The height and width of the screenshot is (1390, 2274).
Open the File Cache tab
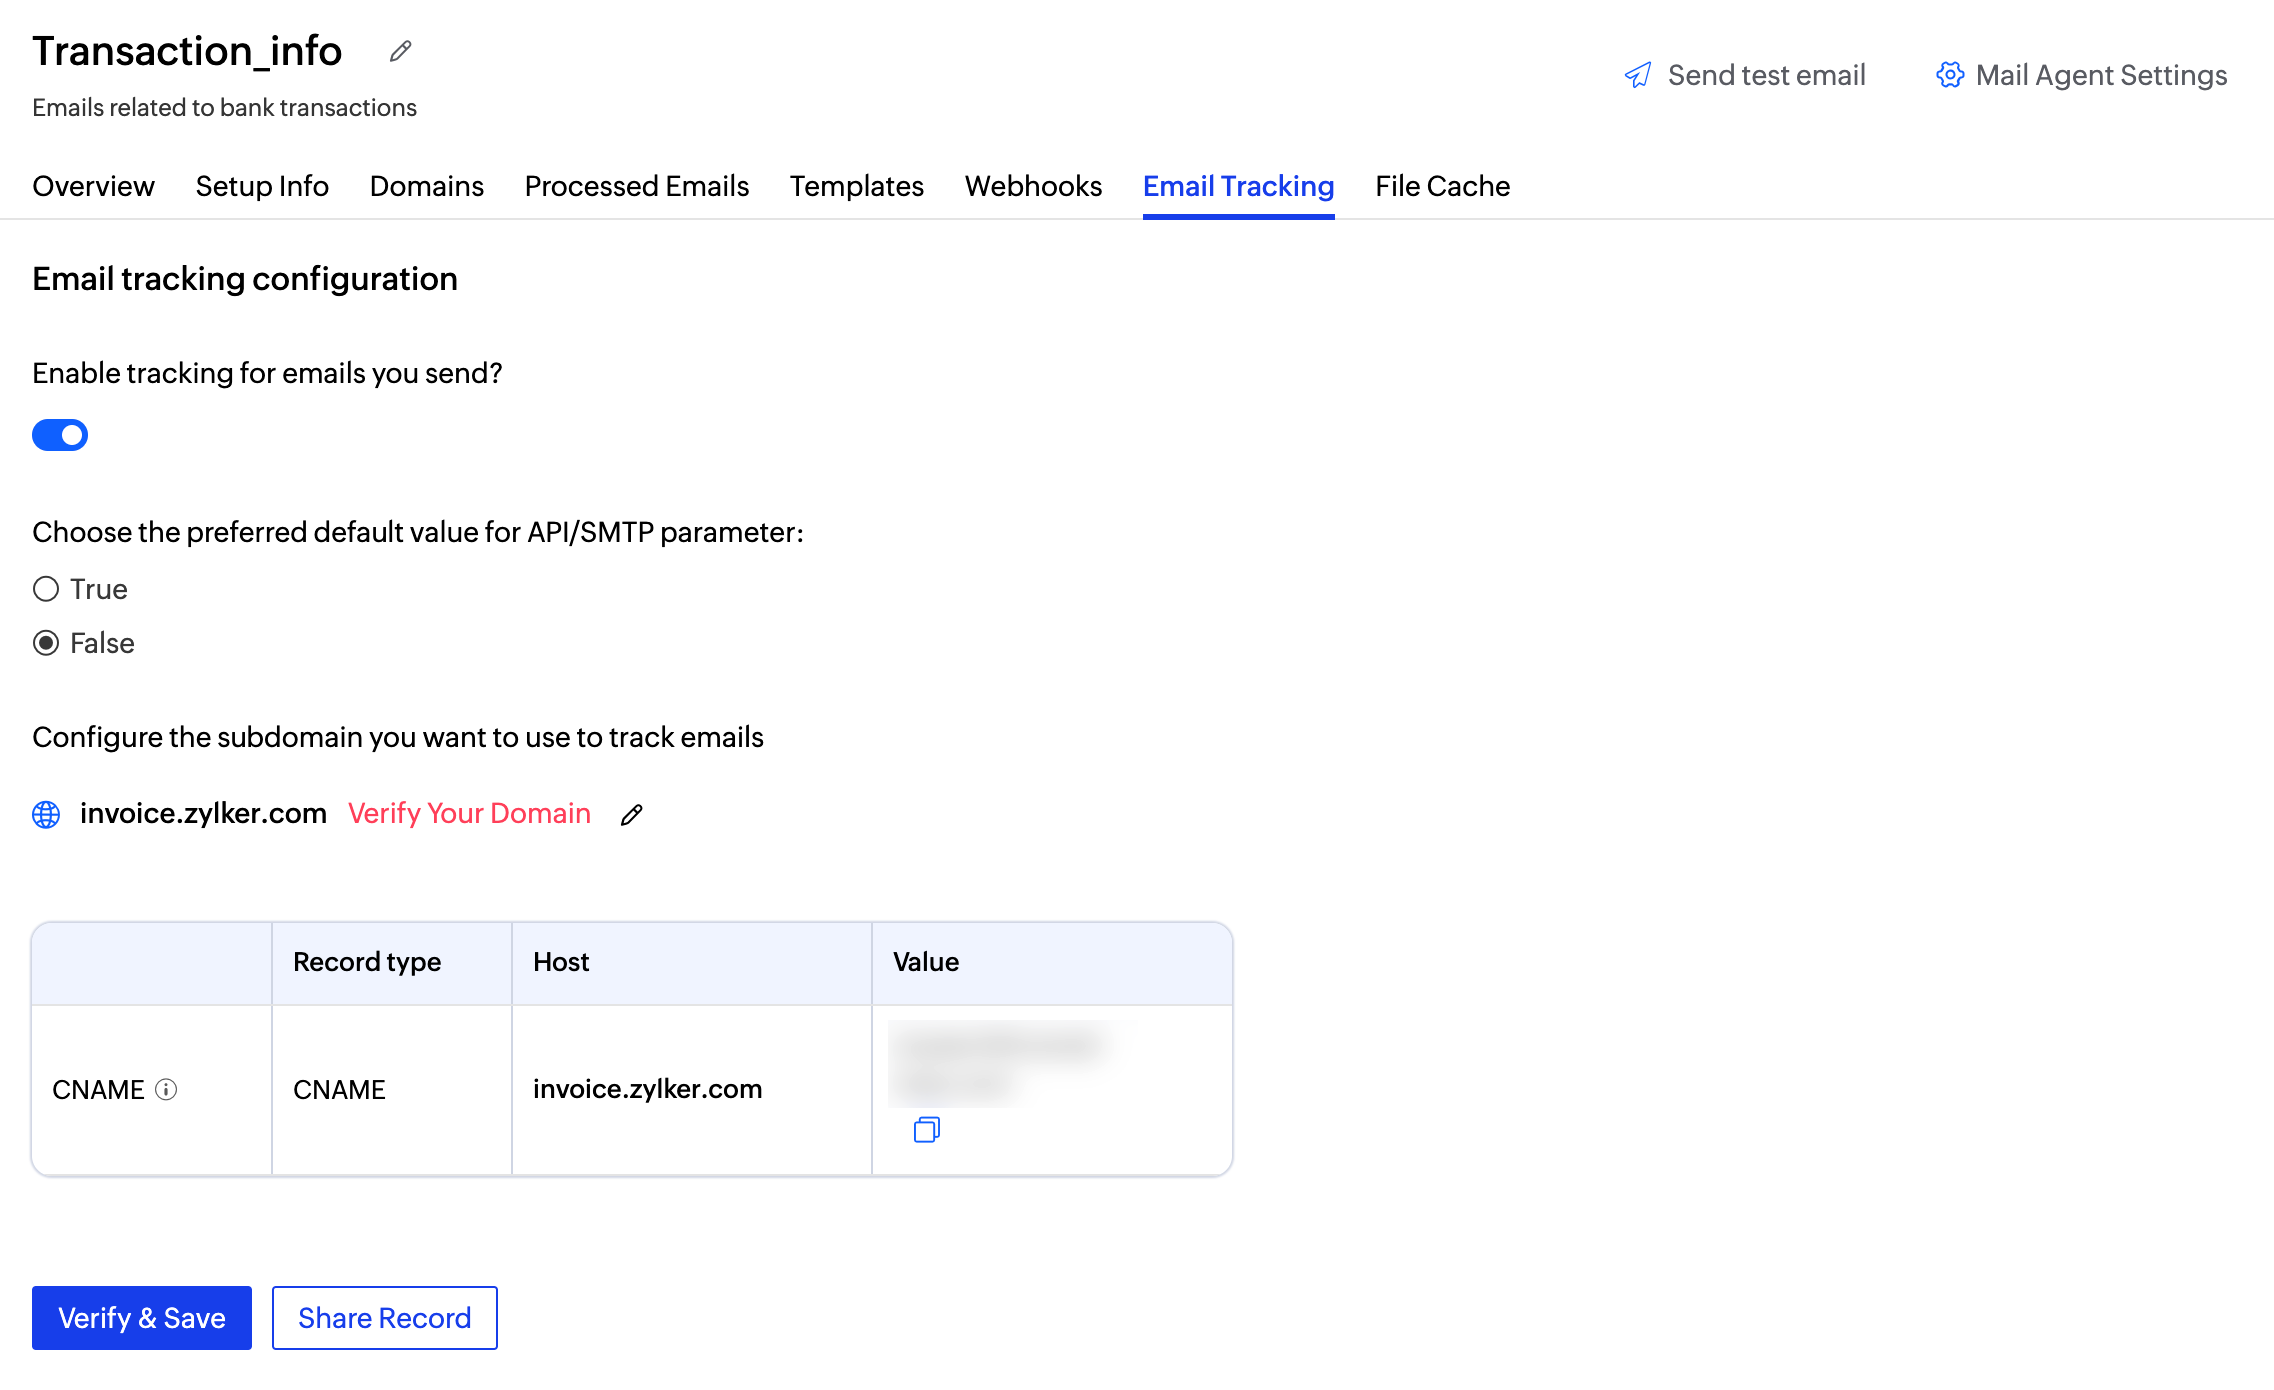1442,186
